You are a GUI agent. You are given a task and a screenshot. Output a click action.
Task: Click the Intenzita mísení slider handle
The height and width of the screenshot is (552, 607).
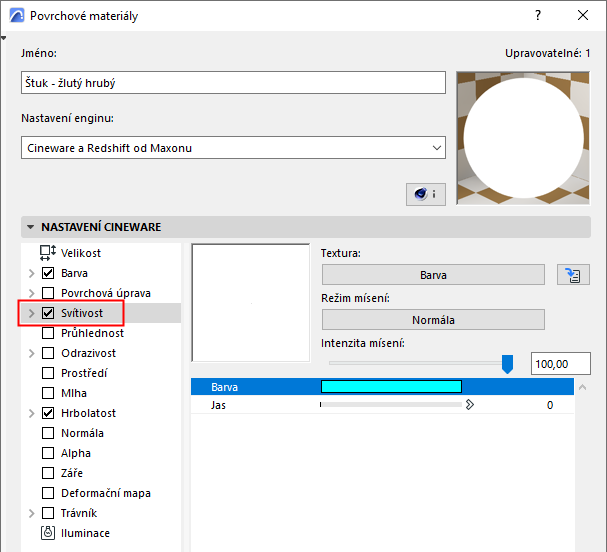(x=507, y=364)
